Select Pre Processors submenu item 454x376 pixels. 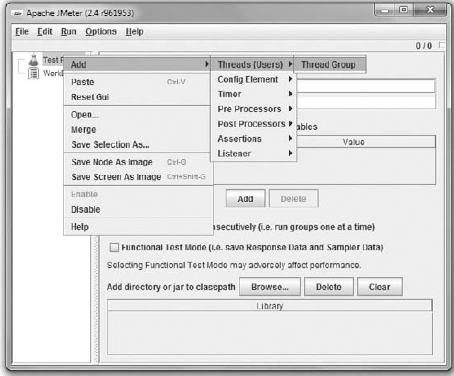coord(253,109)
